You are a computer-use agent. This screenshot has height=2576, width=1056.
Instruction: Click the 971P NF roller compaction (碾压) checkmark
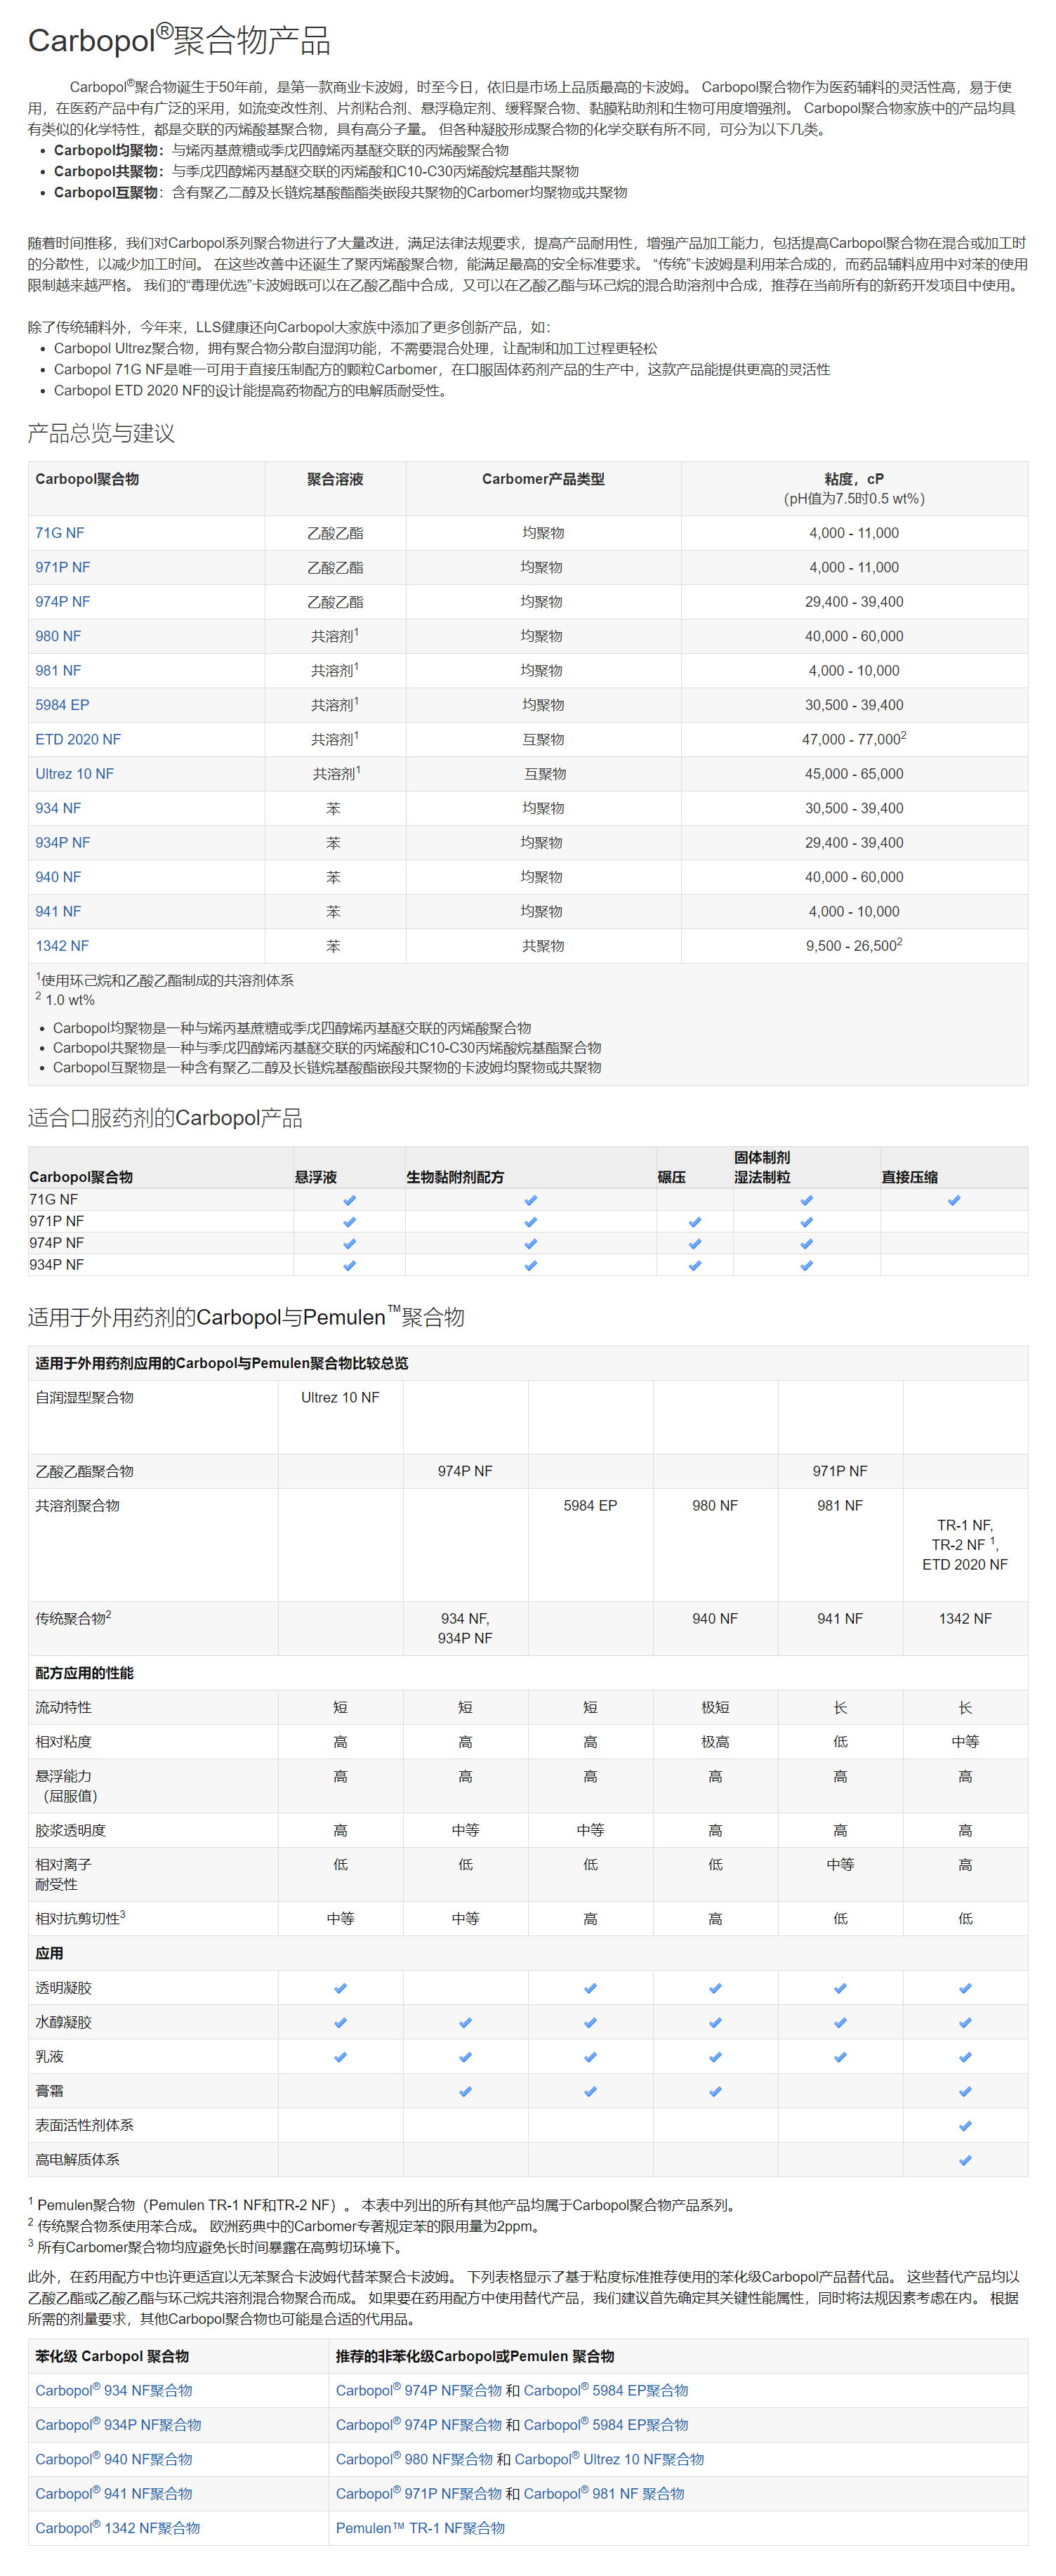695,1222
